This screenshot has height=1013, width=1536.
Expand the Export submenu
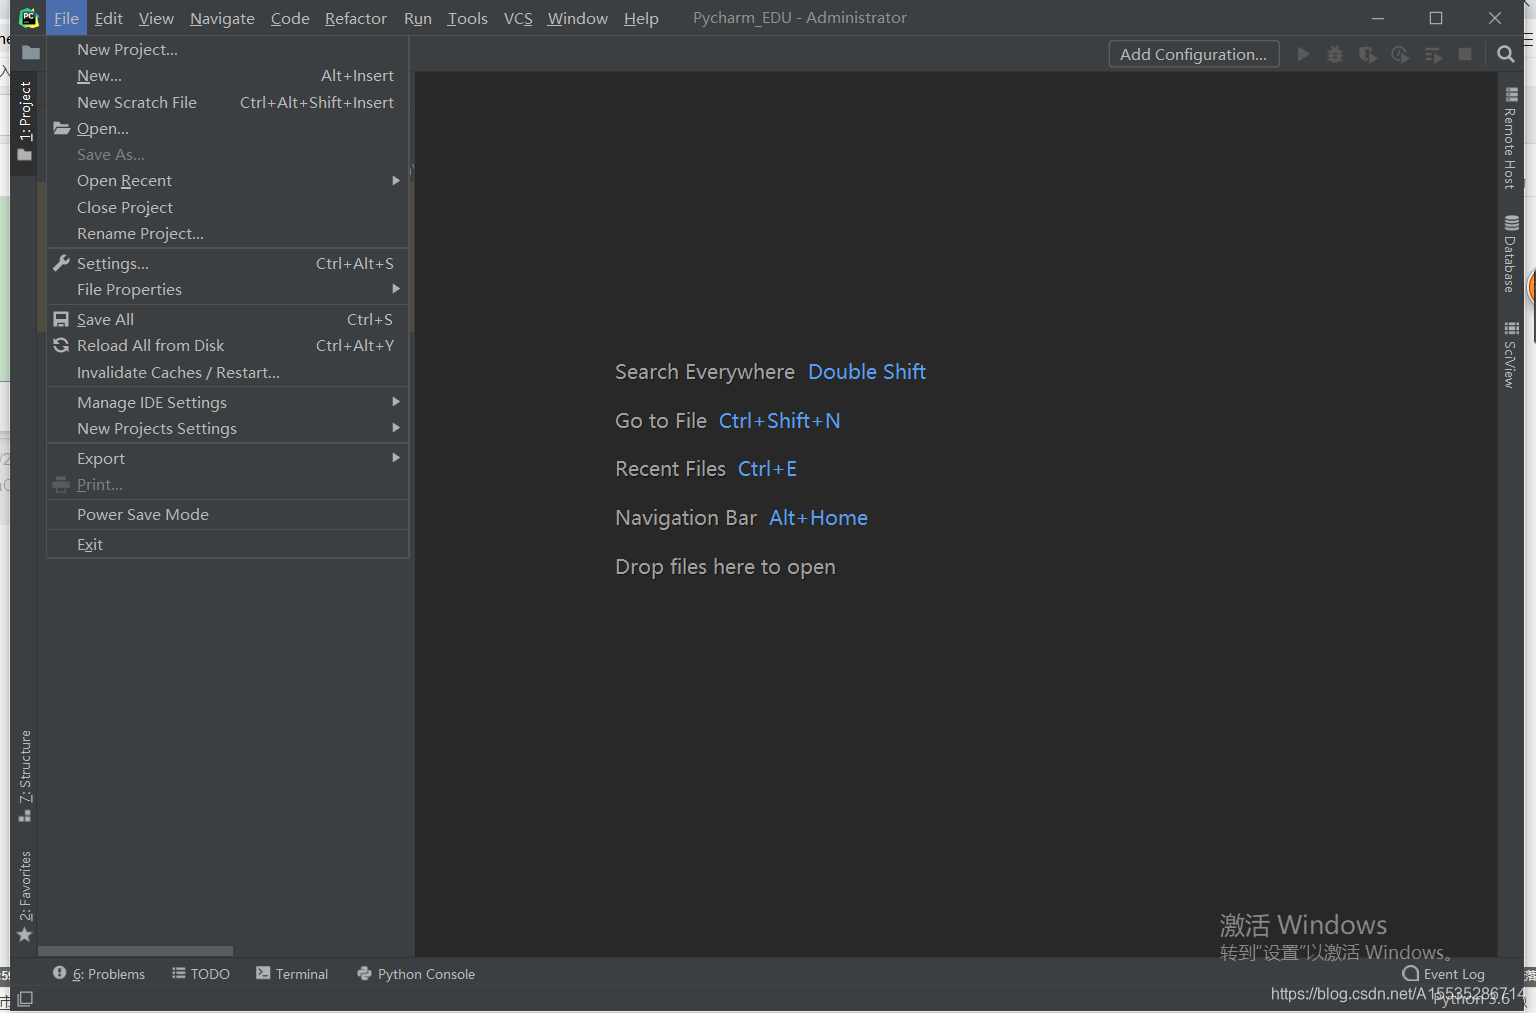click(x=228, y=458)
